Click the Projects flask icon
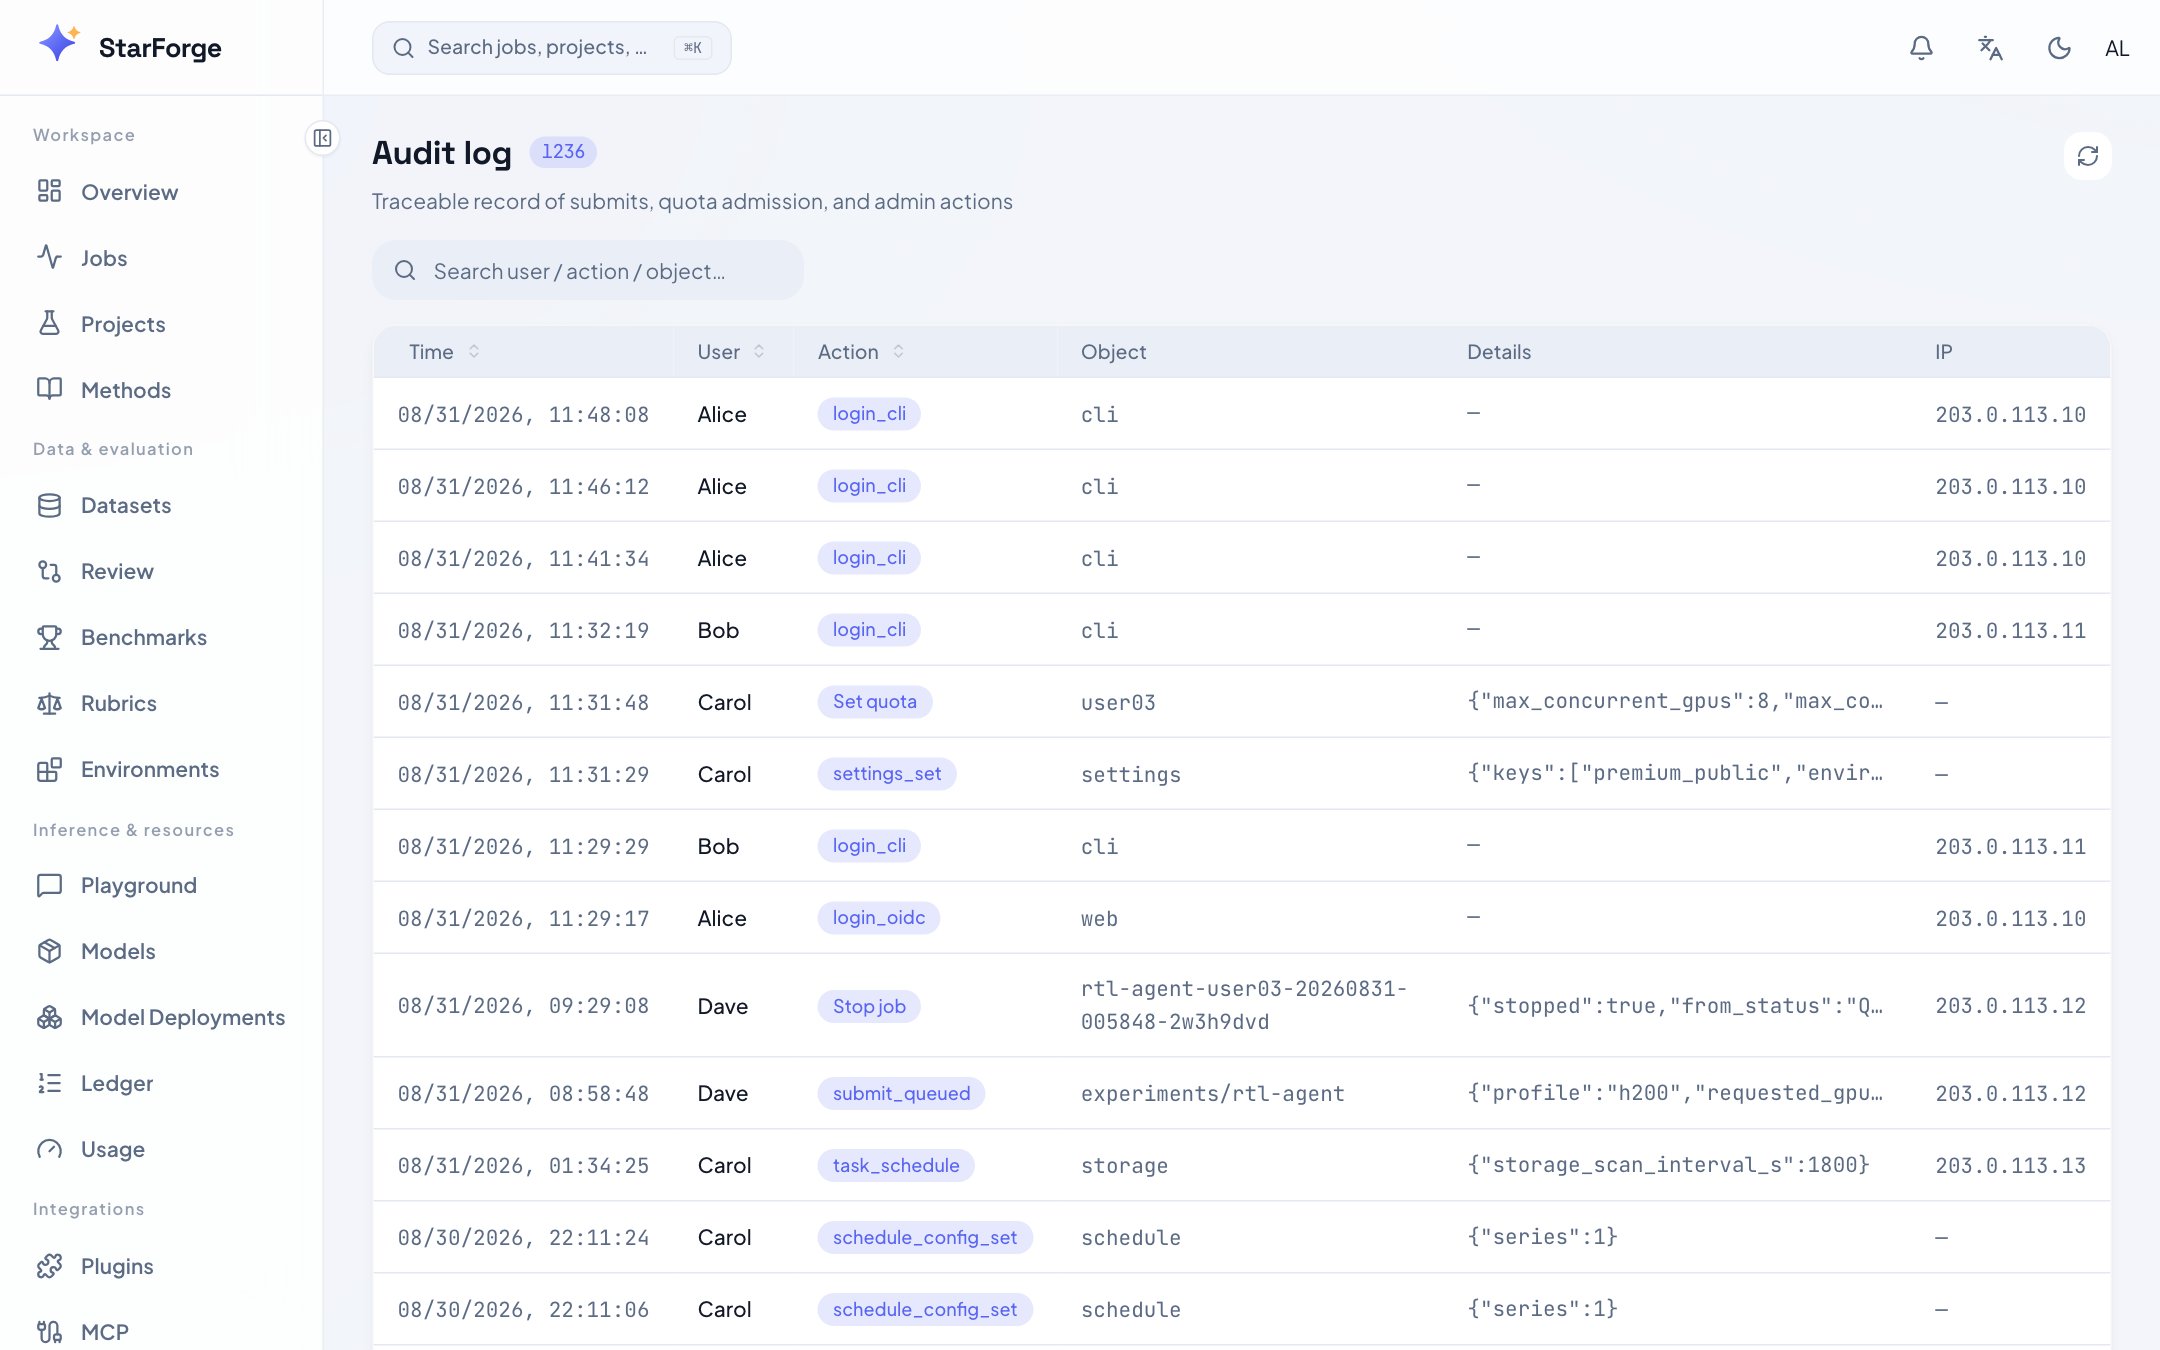2160x1350 pixels. pyautogui.click(x=49, y=323)
